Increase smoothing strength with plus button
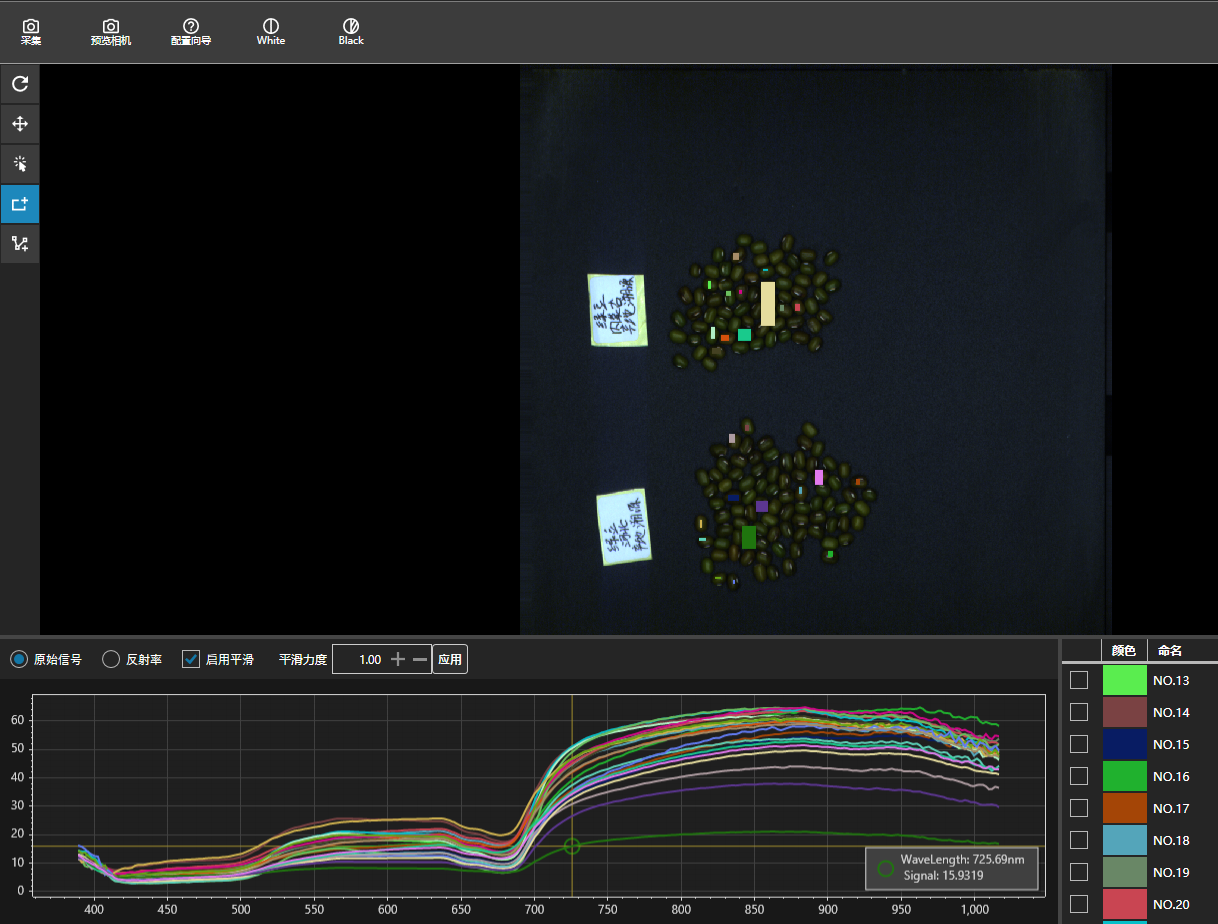The image size is (1218, 924). (398, 660)
